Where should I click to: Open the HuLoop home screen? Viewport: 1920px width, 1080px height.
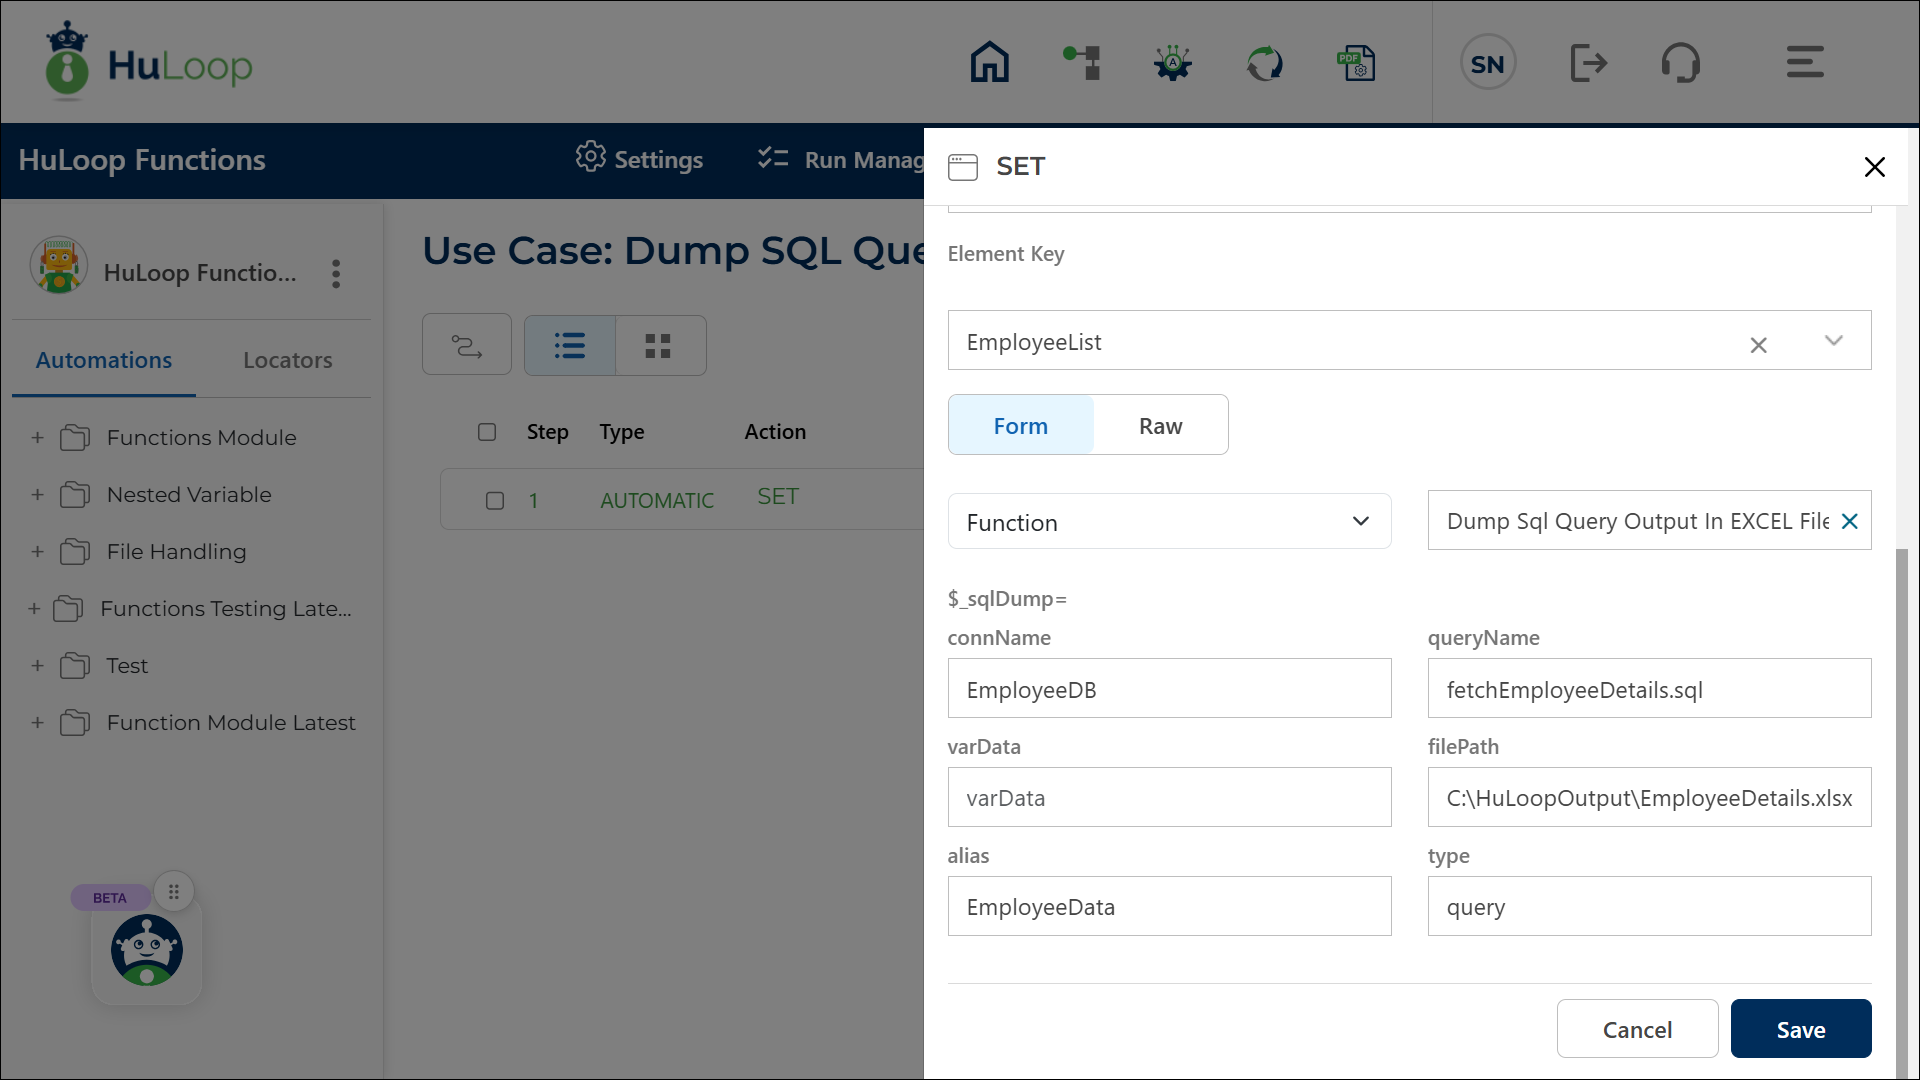(989, 62)
